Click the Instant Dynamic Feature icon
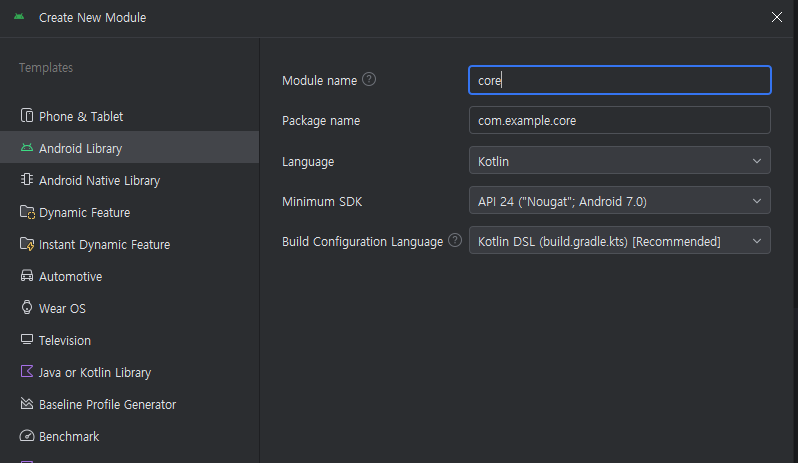798x463 pixels. point(27,244)
